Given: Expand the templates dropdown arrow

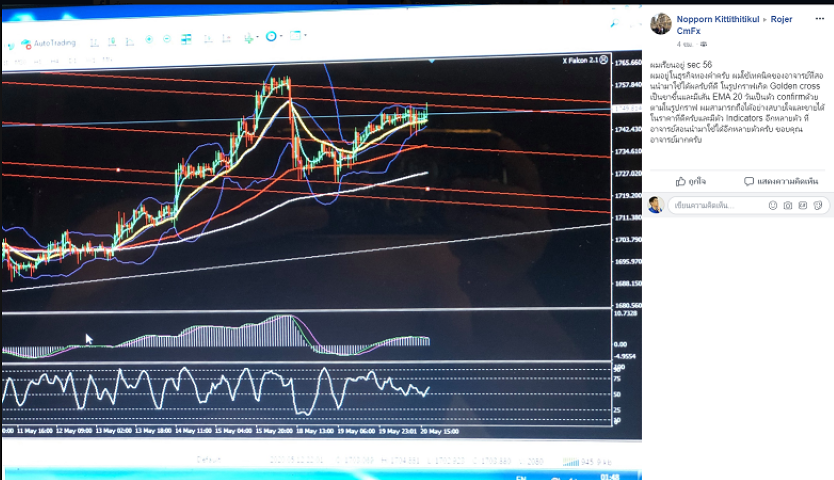Looking at the screenshot, I should pos(305,35).
